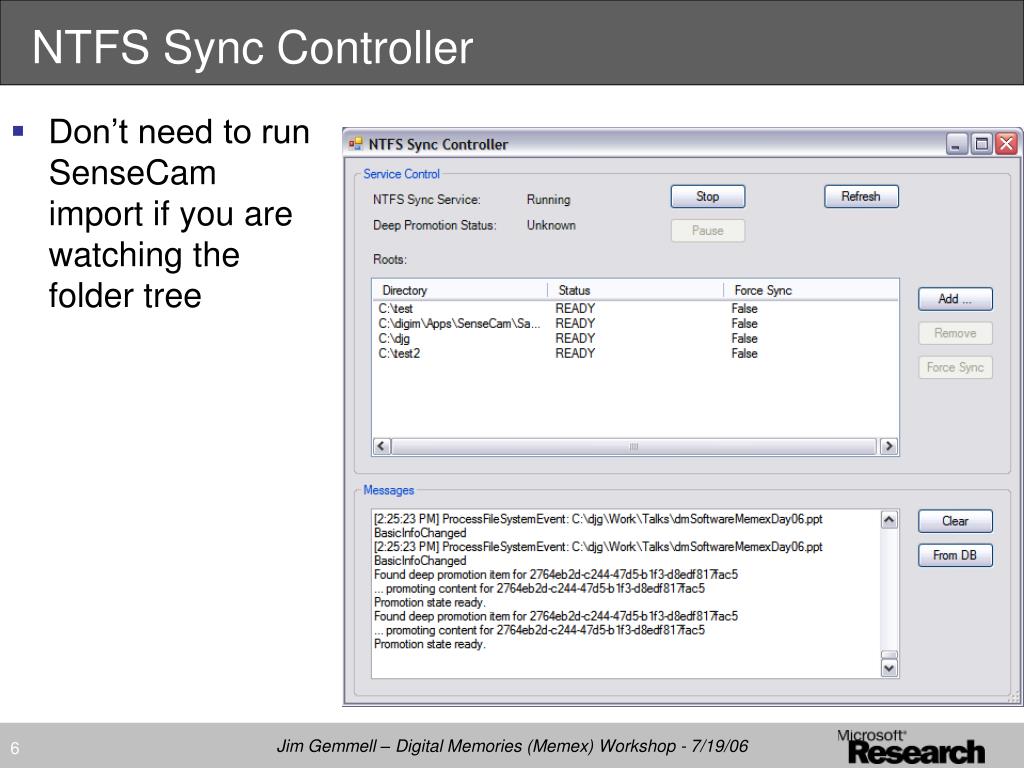Minimize the NTFS Sync Controller window

pyautogui.click(x=956, y=144)
